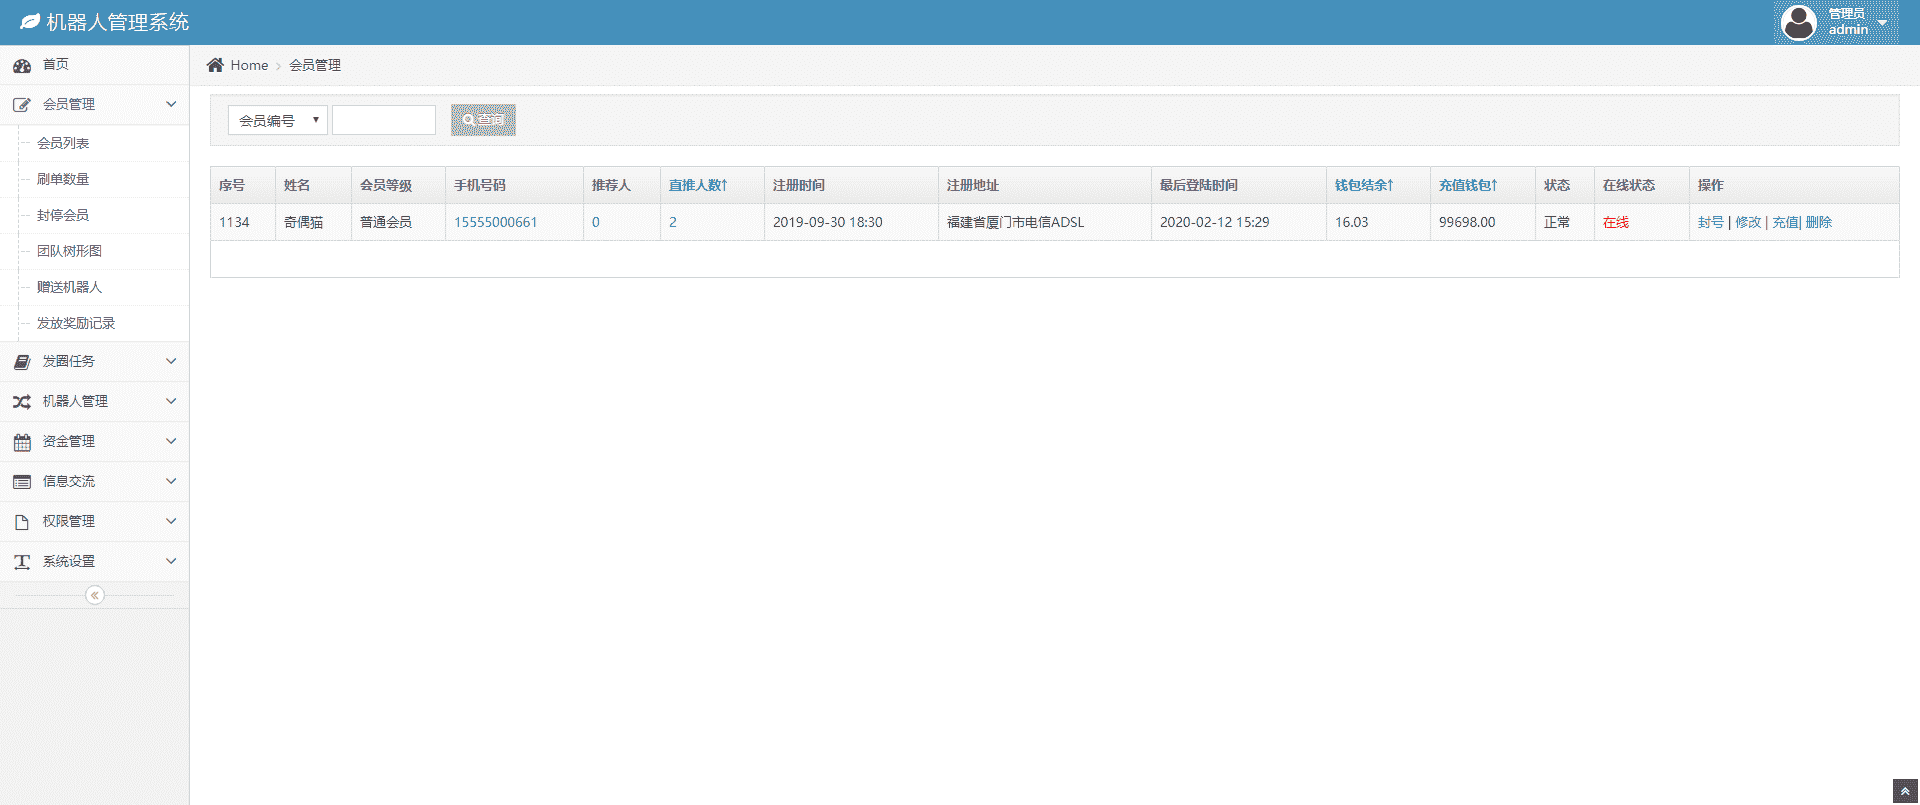Click the shuffle icon beside 机器人管理
Viewport: 1920px width, 805px height.
(22, 402)
